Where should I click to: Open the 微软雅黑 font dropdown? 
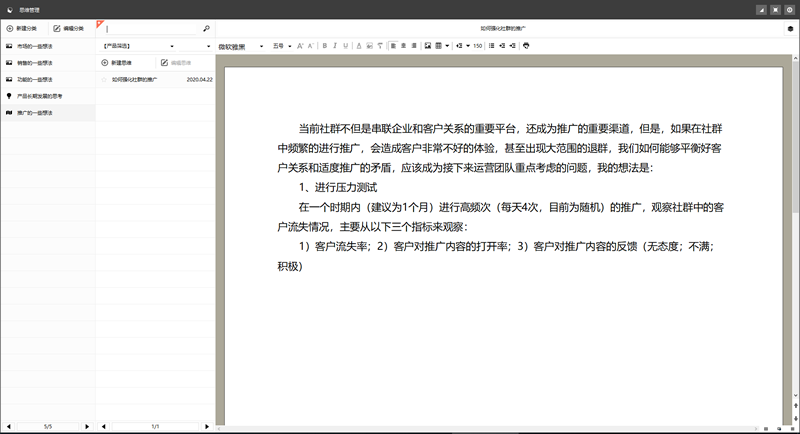coord(240,45)
